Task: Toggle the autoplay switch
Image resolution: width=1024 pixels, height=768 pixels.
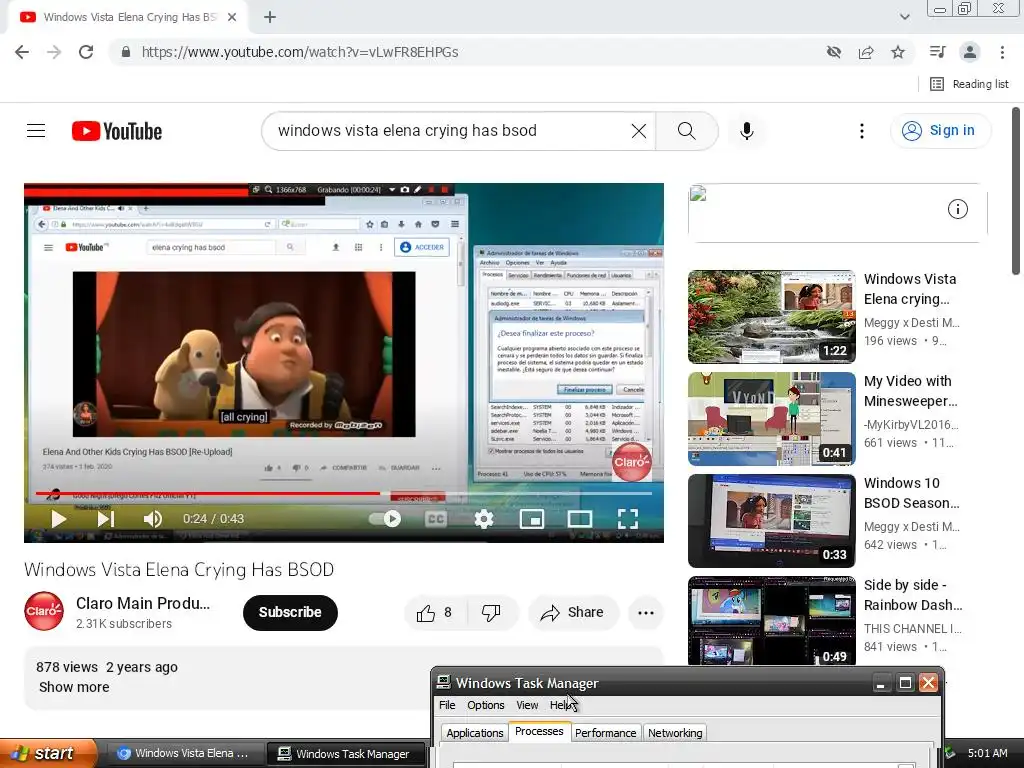Action: click(x=385, y=519)
